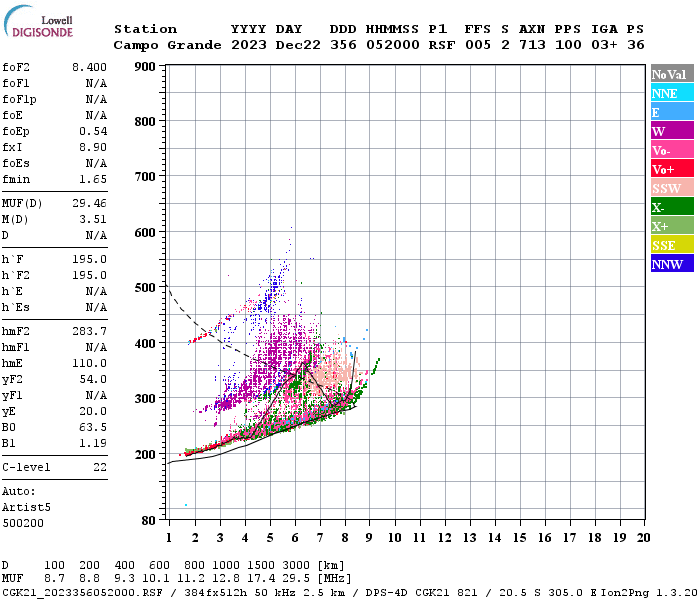Select the Vo- pink legend swatch

pyautogui.click(x=672, y=150)
